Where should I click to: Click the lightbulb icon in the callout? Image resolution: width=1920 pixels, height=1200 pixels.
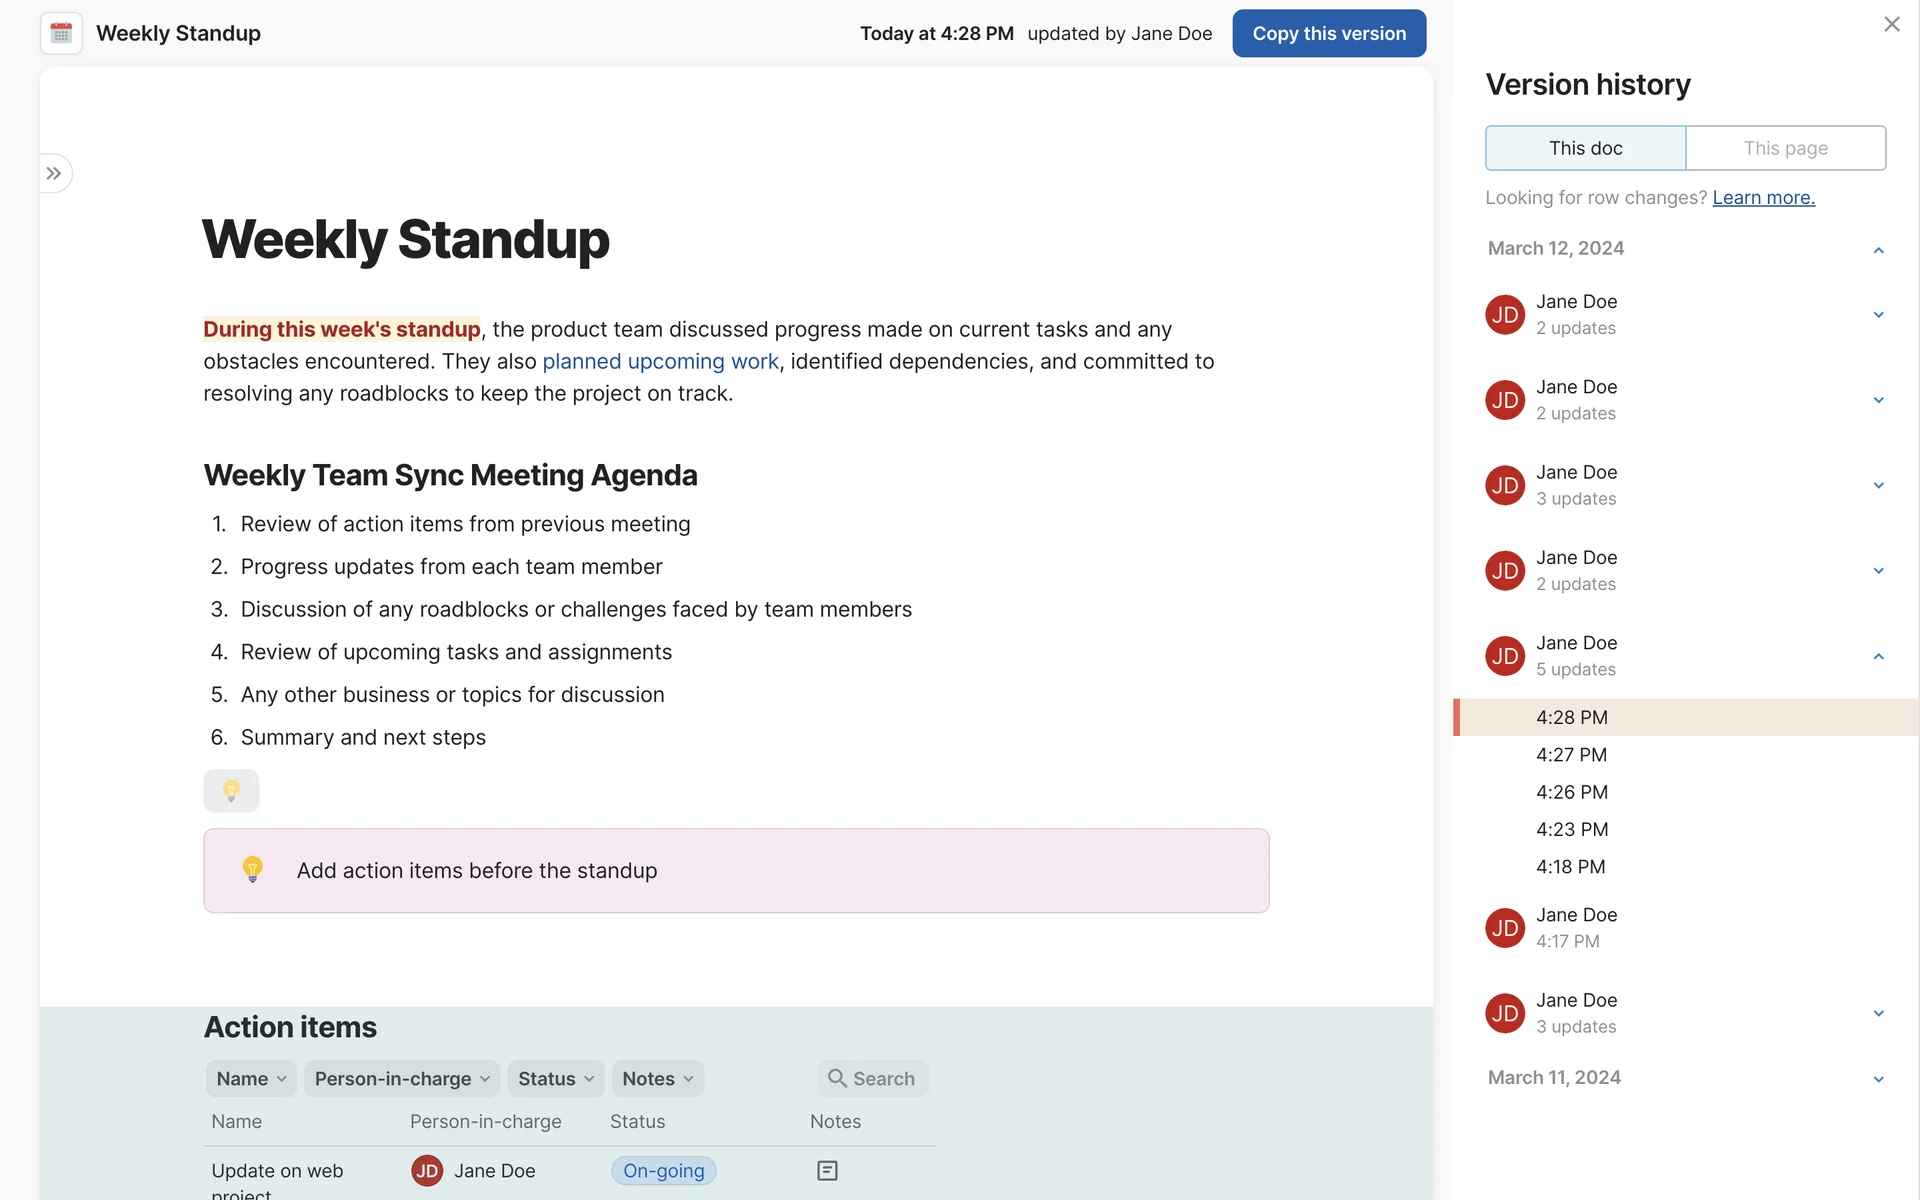click(253, 869)
